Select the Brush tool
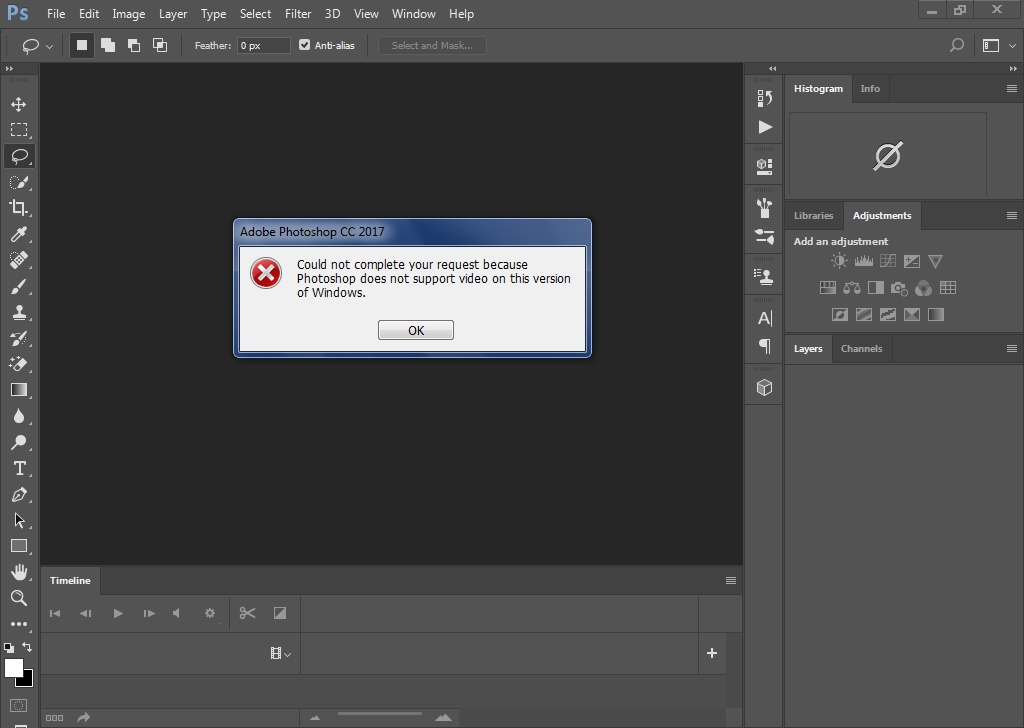 (x=18, y=286)
